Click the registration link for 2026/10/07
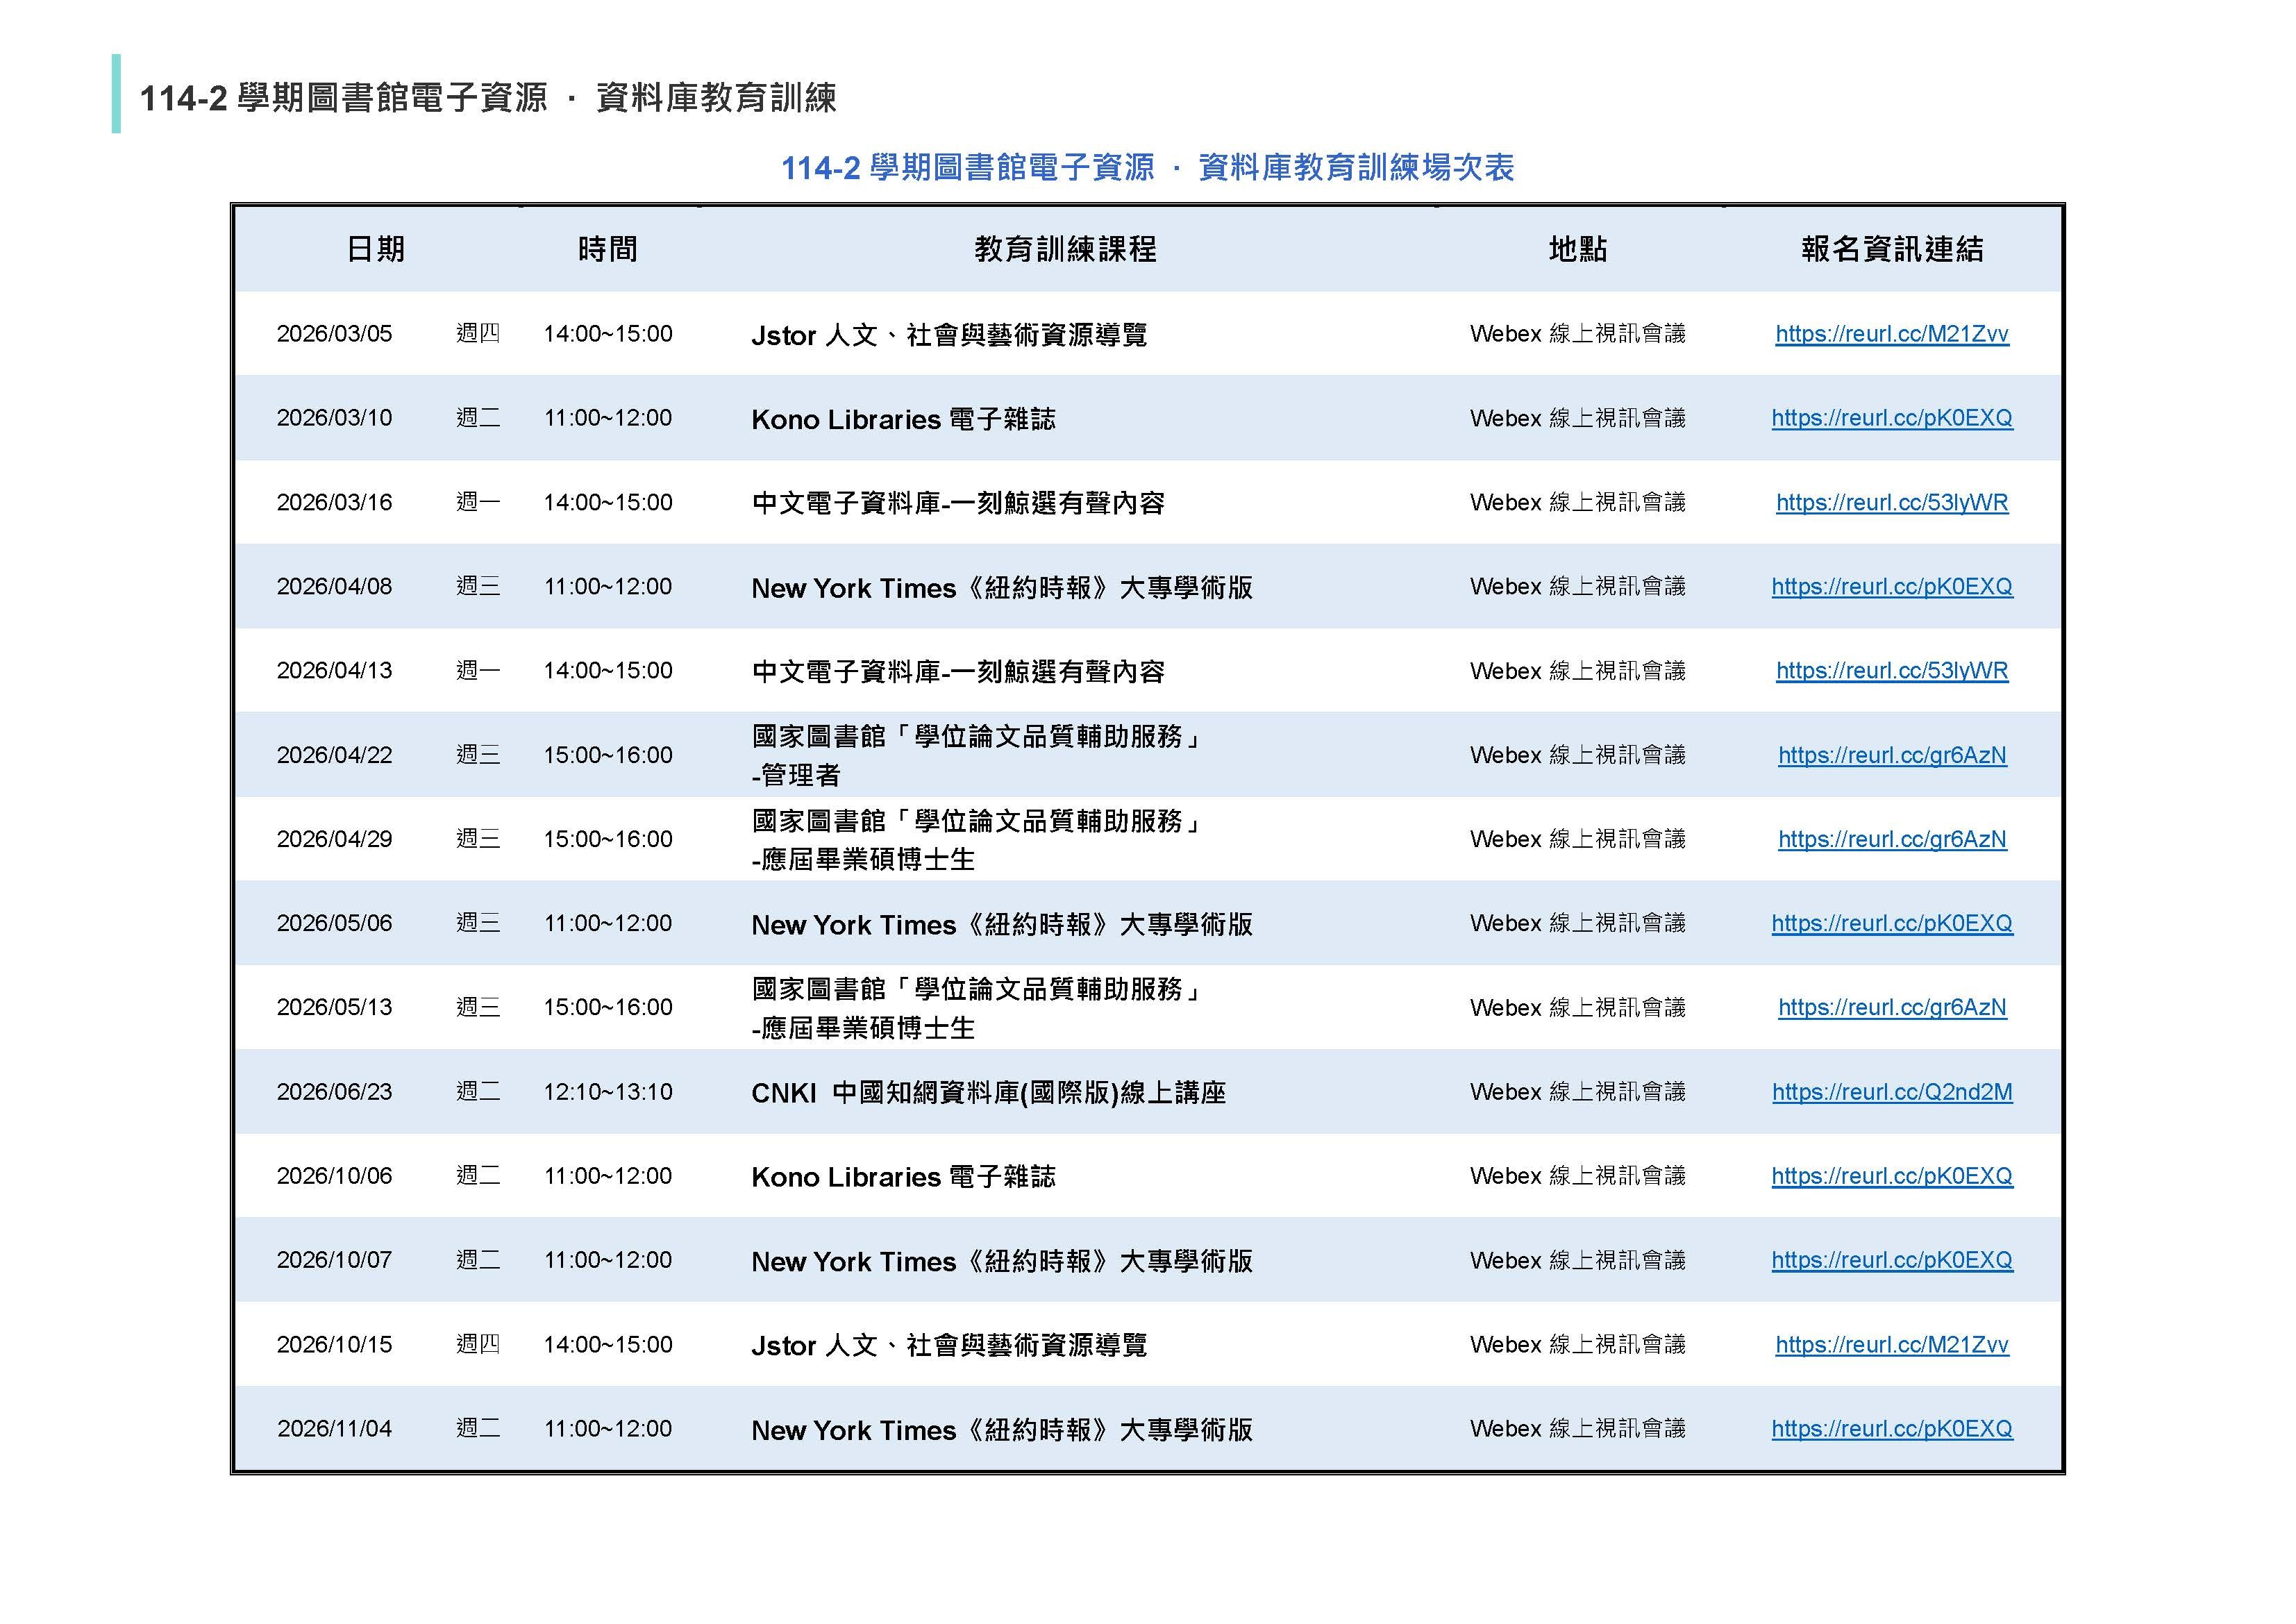Viewport: 2296px width, 1624px height. pyautogui.click(x=1893, y=1261)
